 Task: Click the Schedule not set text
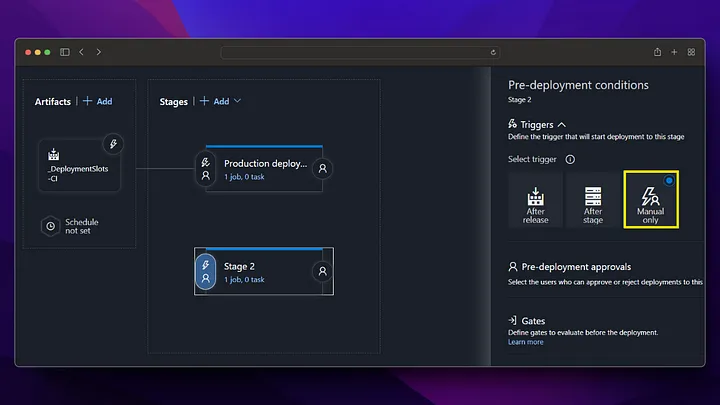pyautogui.click(x=82, y=226)
